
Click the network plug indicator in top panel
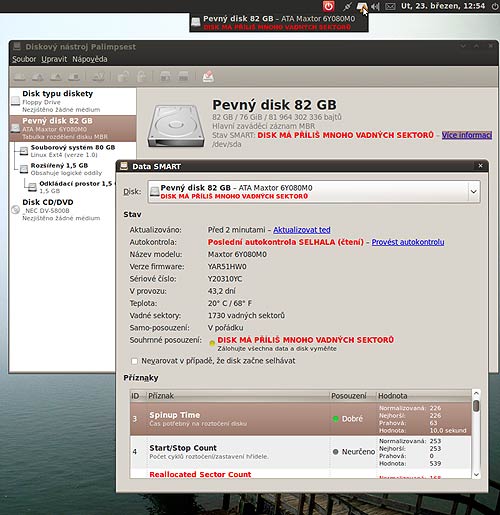pyautogui.click(x=347, y=6)
